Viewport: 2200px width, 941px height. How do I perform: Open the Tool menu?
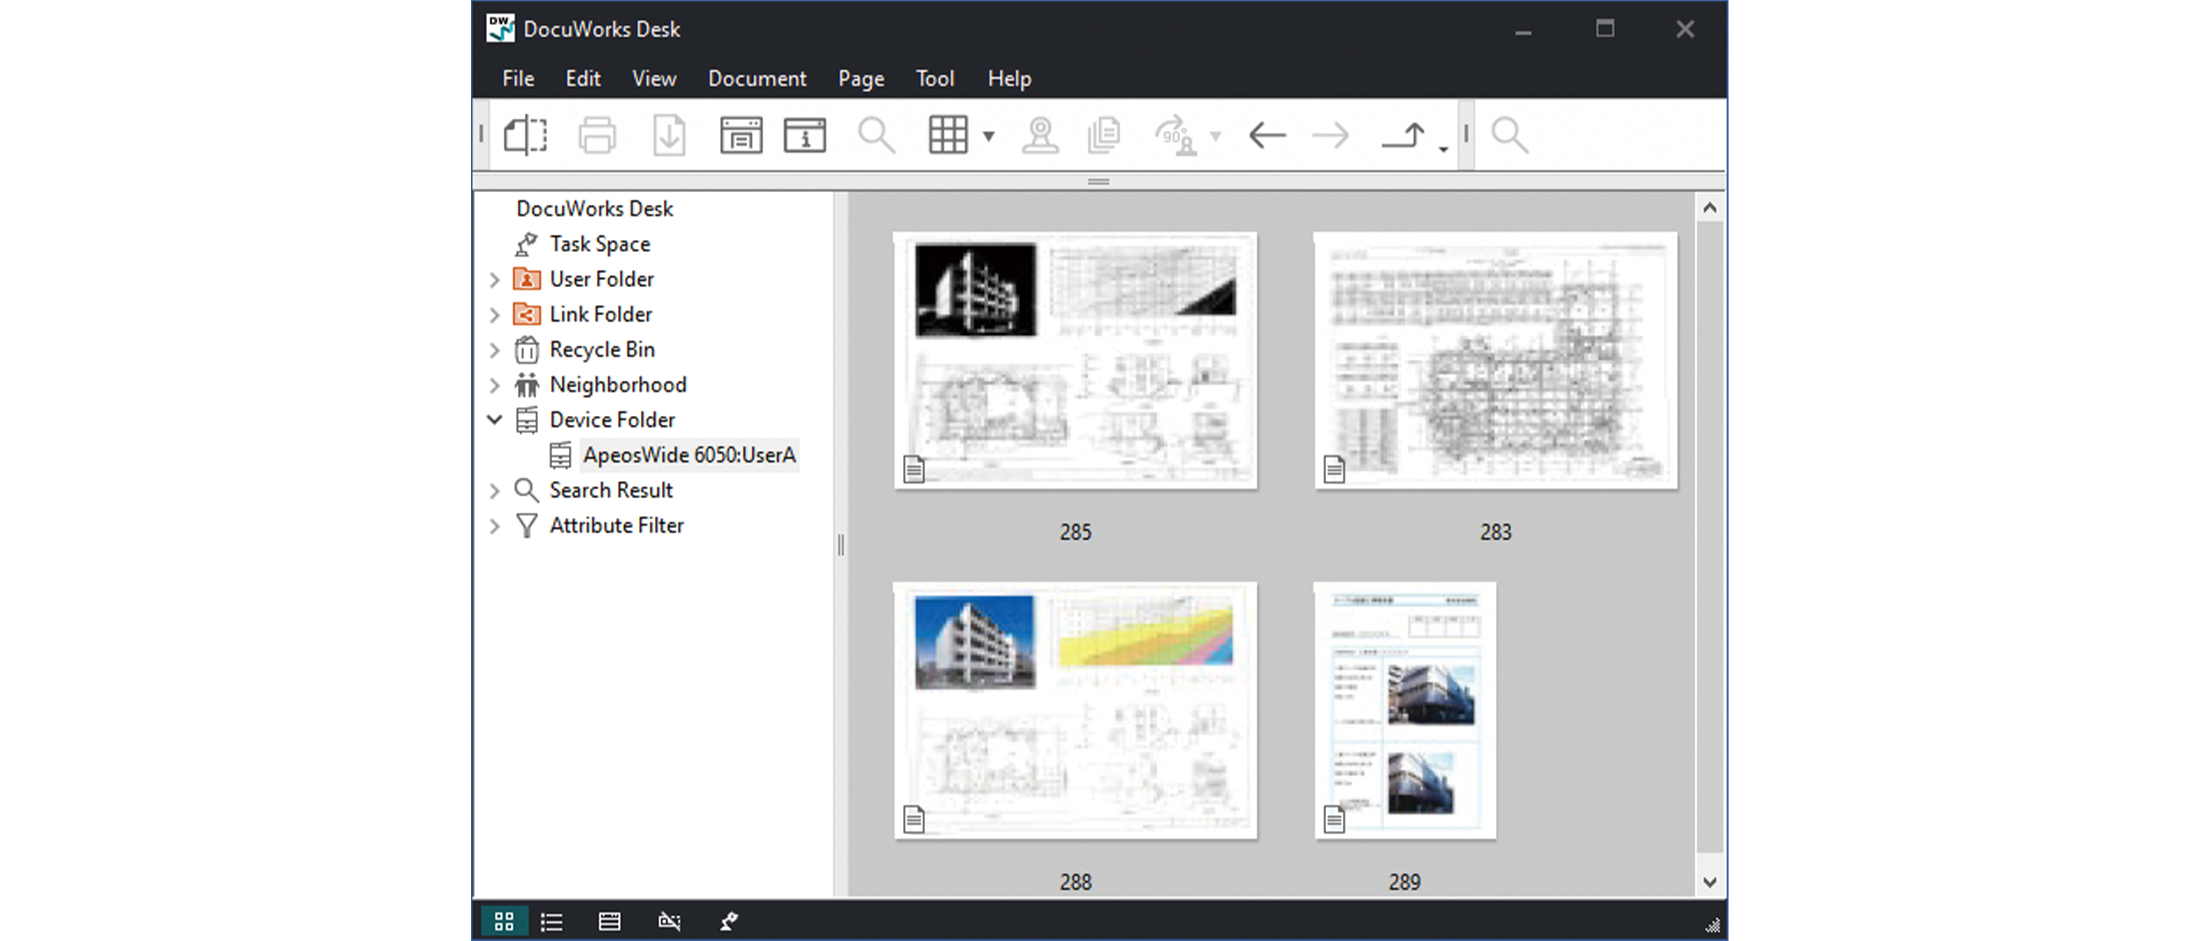click(934, 78)
